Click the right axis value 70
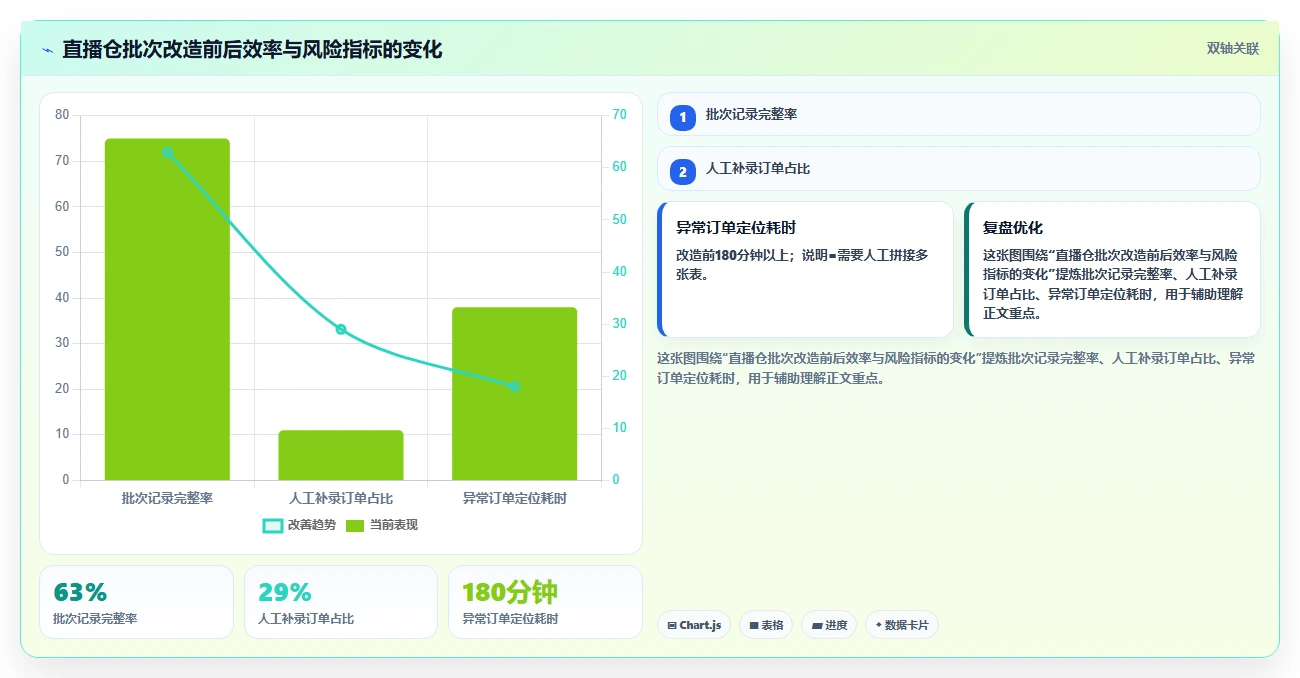Viewport: 1300px width, 678px height. click(x=619, y=115)
